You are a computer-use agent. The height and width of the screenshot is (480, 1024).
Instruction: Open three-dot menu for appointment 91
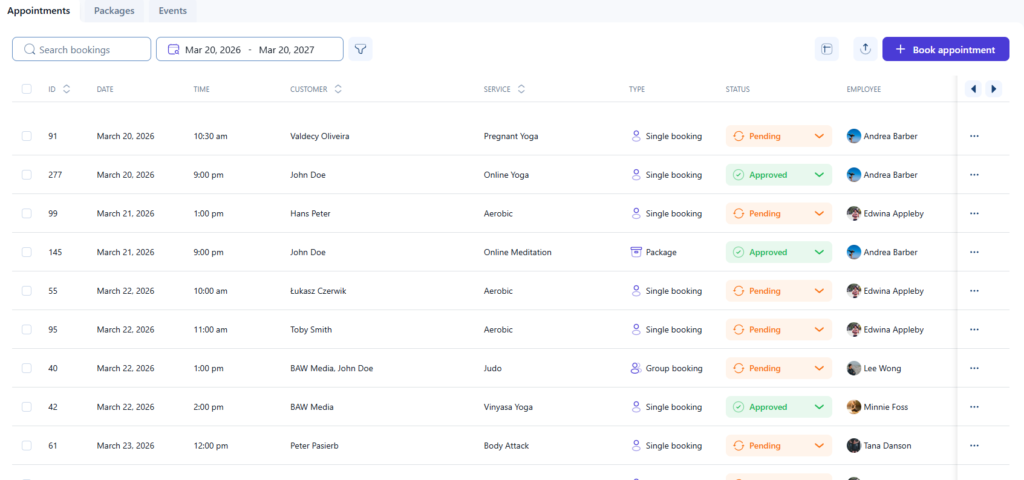click(x=974, y=136)
